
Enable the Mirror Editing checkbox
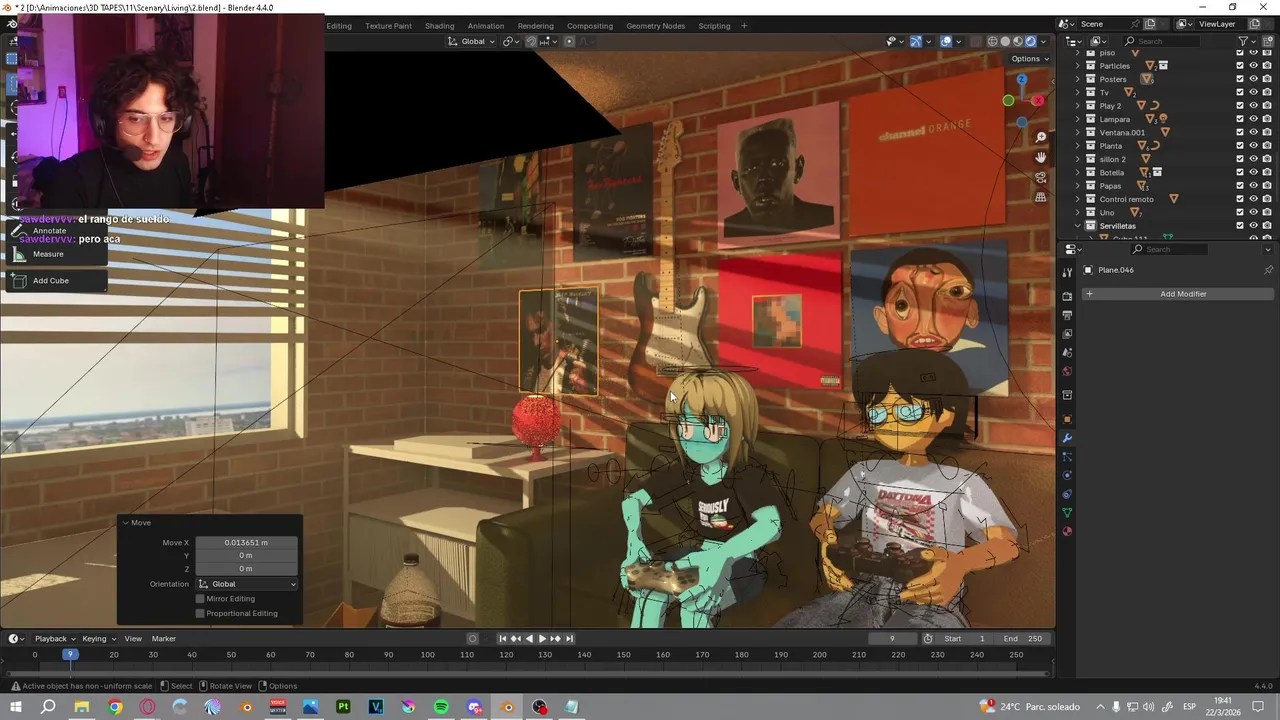tap(200, 599)
